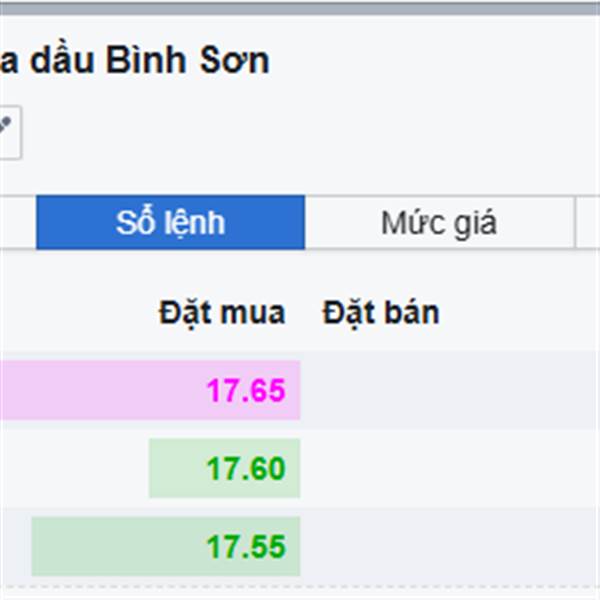Select the cut-off tab right of Mức giá
The width and height of the screenshot is (600, 600).
coord(588,222)
